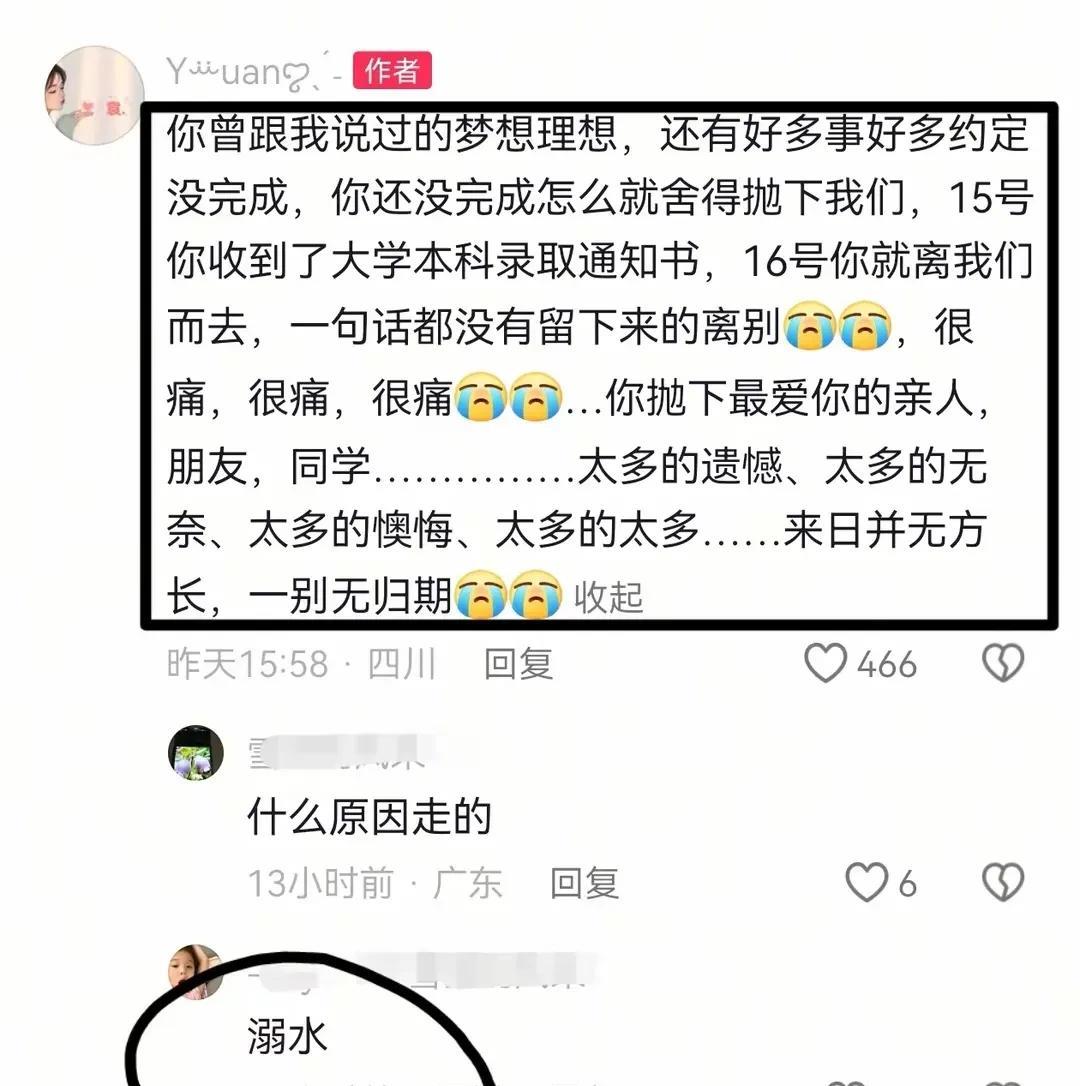The height and width of the screenshot is (1086, 1080).
Task: Click the 466 like count
Action: coord(887,664)
